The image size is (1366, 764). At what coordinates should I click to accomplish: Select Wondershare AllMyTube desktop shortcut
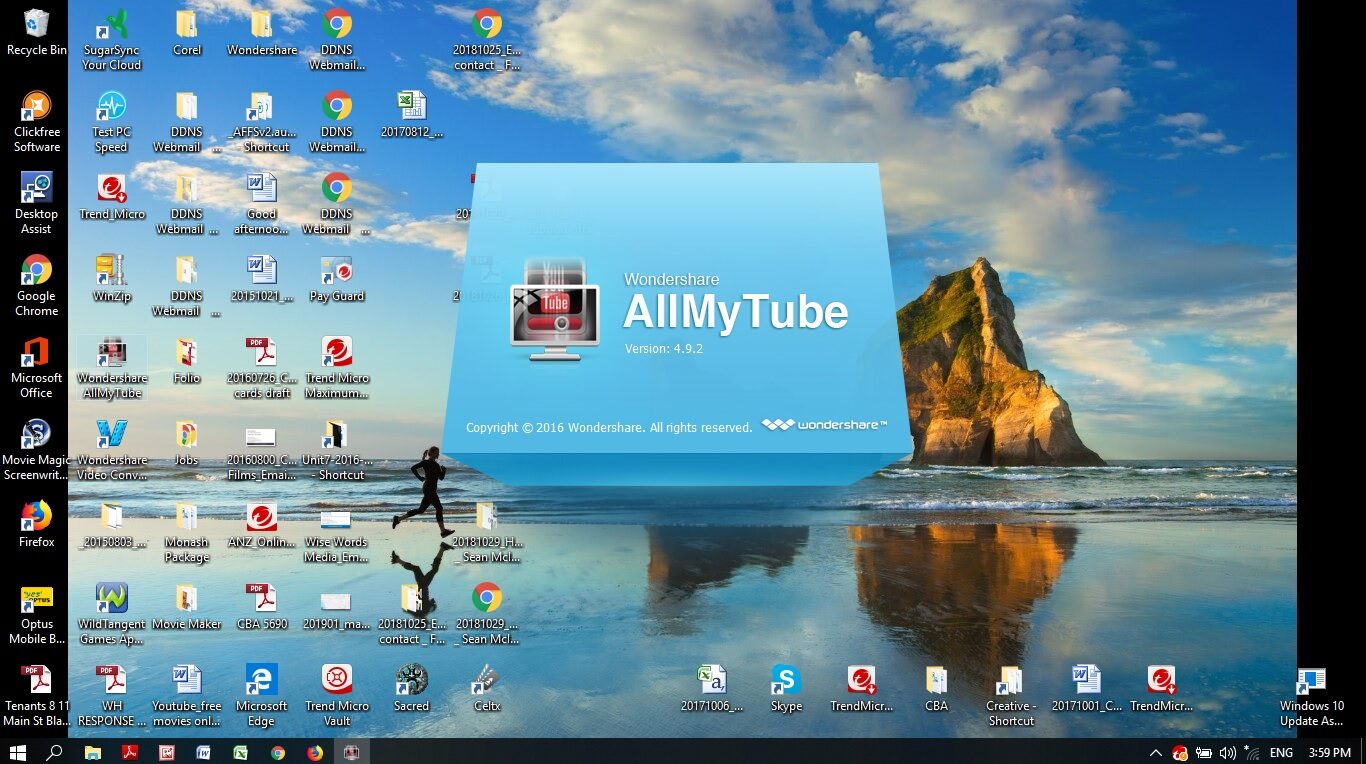point(112,368)
